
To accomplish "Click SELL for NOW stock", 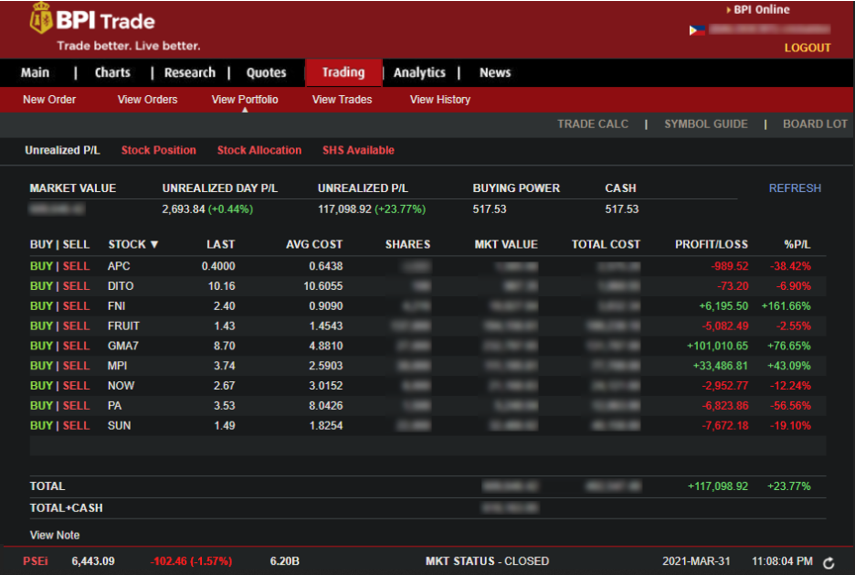I will click(x=76, y=386).
